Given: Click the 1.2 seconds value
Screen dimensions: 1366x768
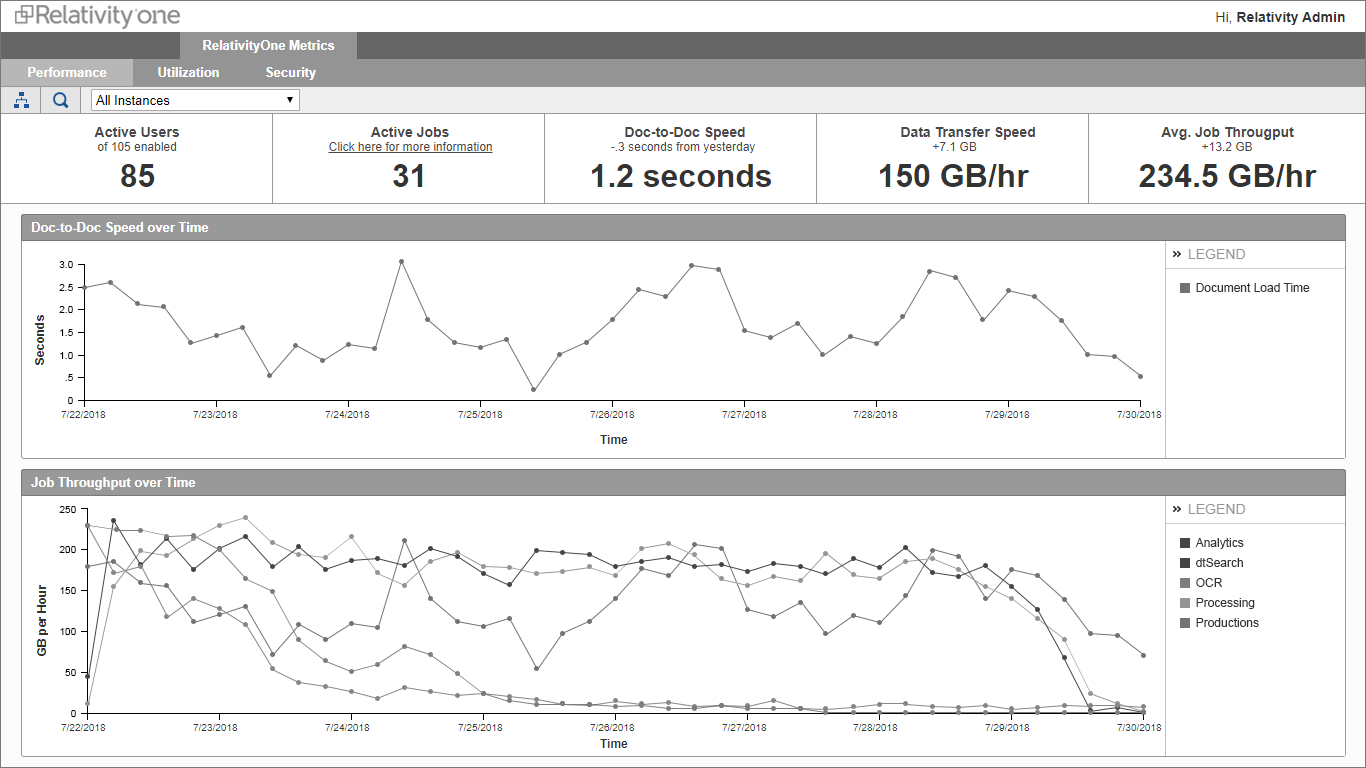Looking at the screenshot, I should 681,176.
